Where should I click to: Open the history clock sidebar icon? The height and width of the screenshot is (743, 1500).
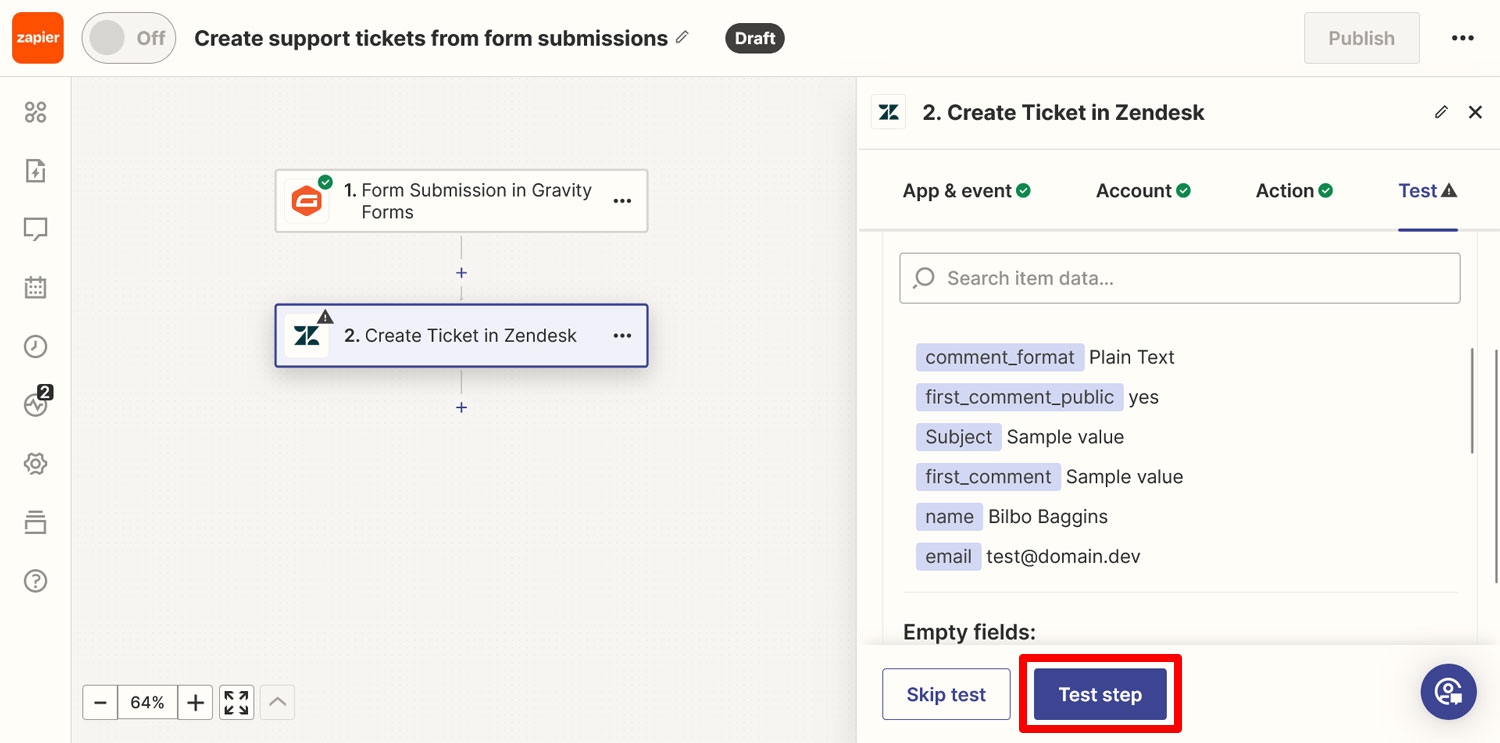click(35, 346)
